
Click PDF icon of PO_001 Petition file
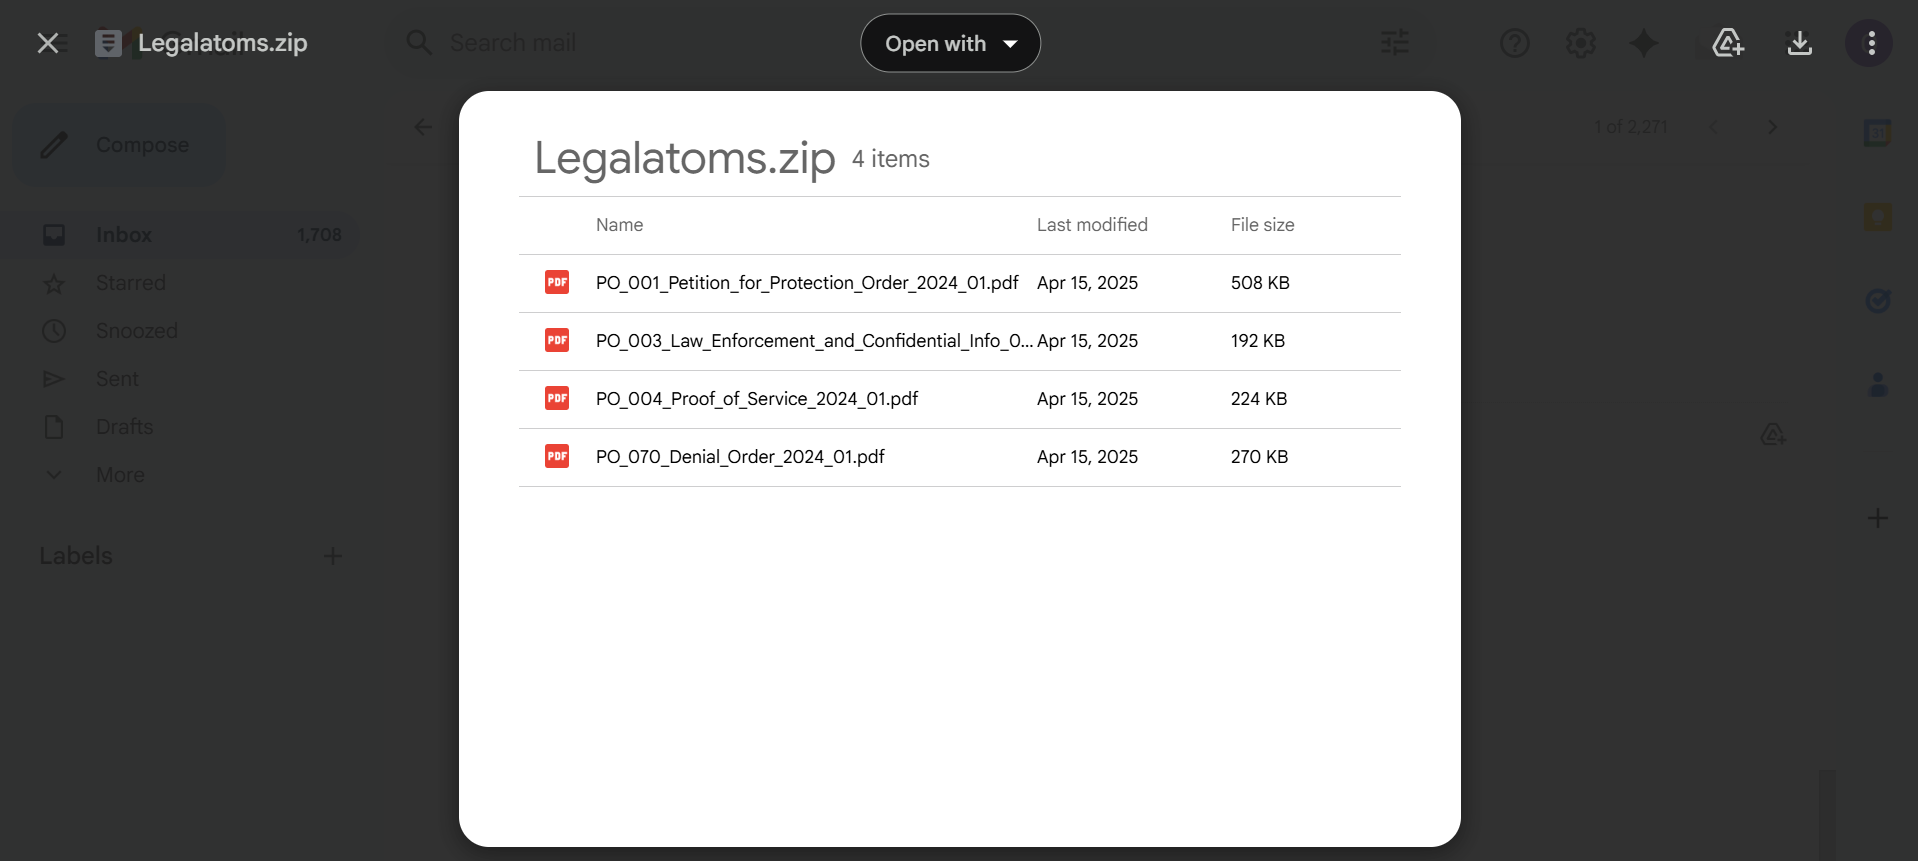[x=557, y=283]
